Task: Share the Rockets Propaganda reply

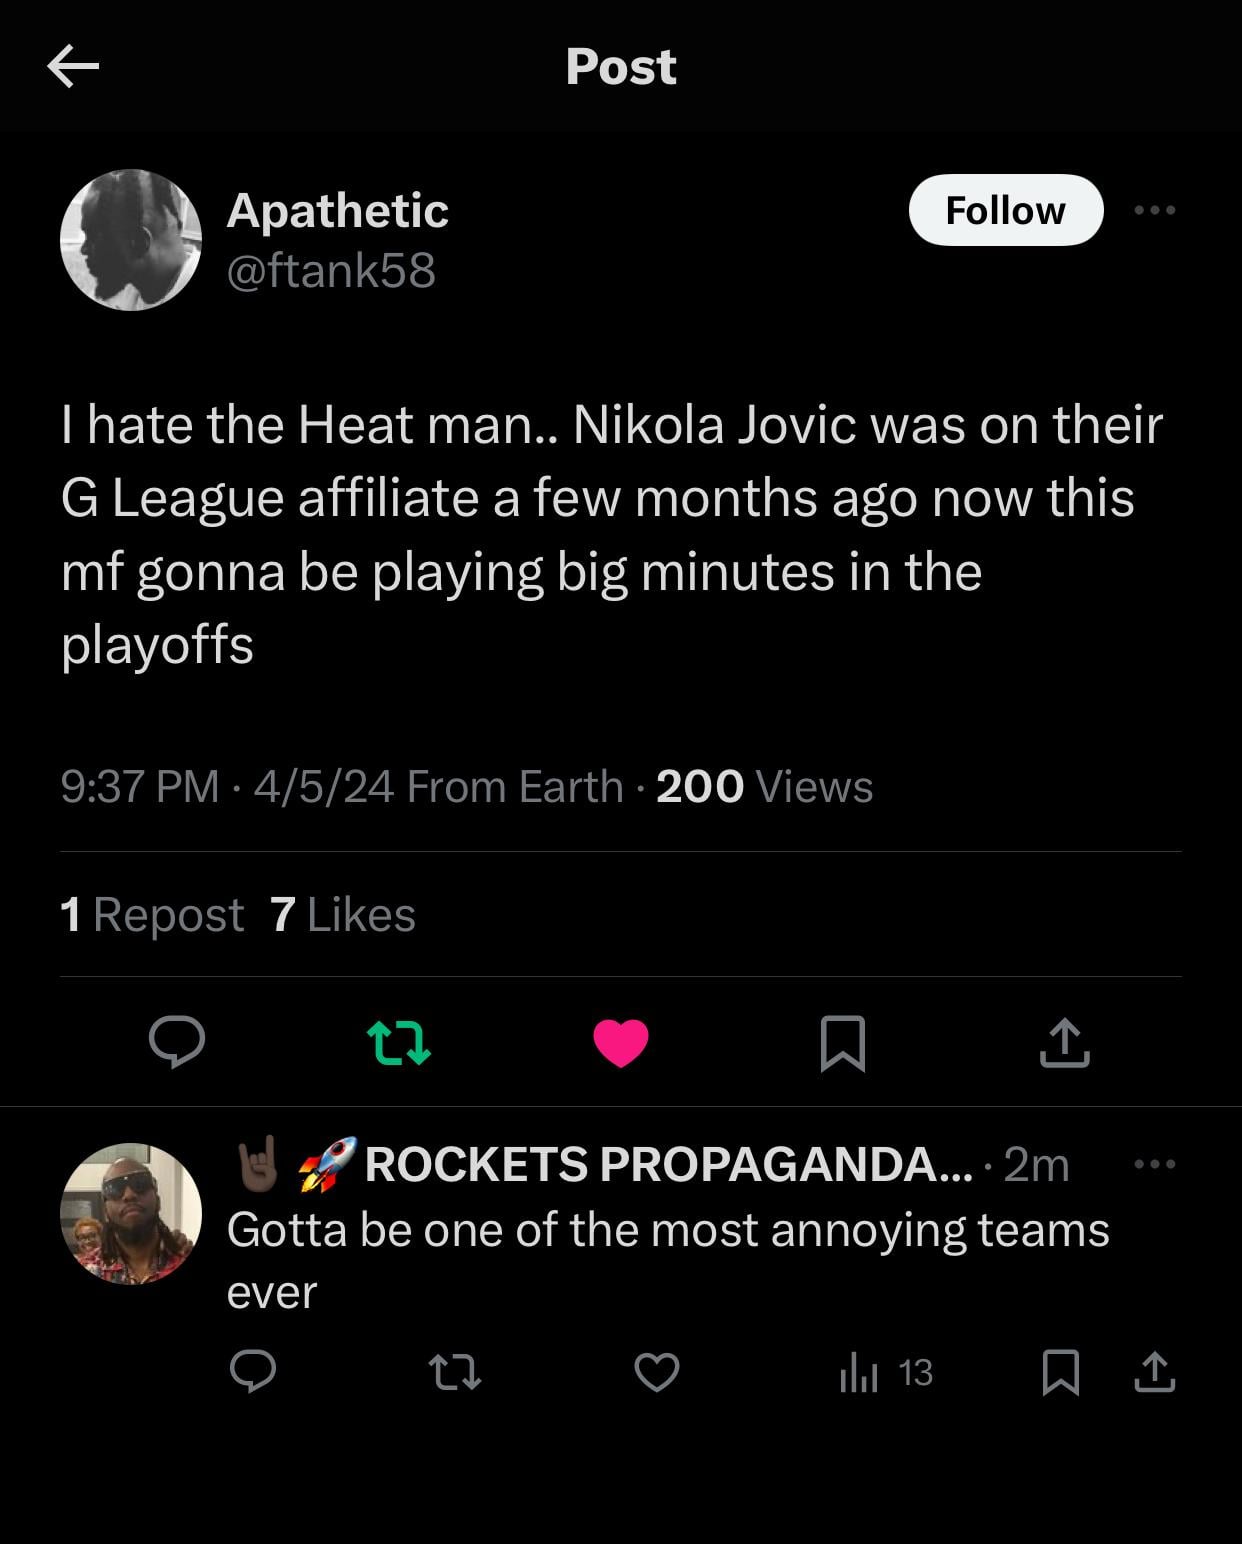Action: click(1155, 1372)
